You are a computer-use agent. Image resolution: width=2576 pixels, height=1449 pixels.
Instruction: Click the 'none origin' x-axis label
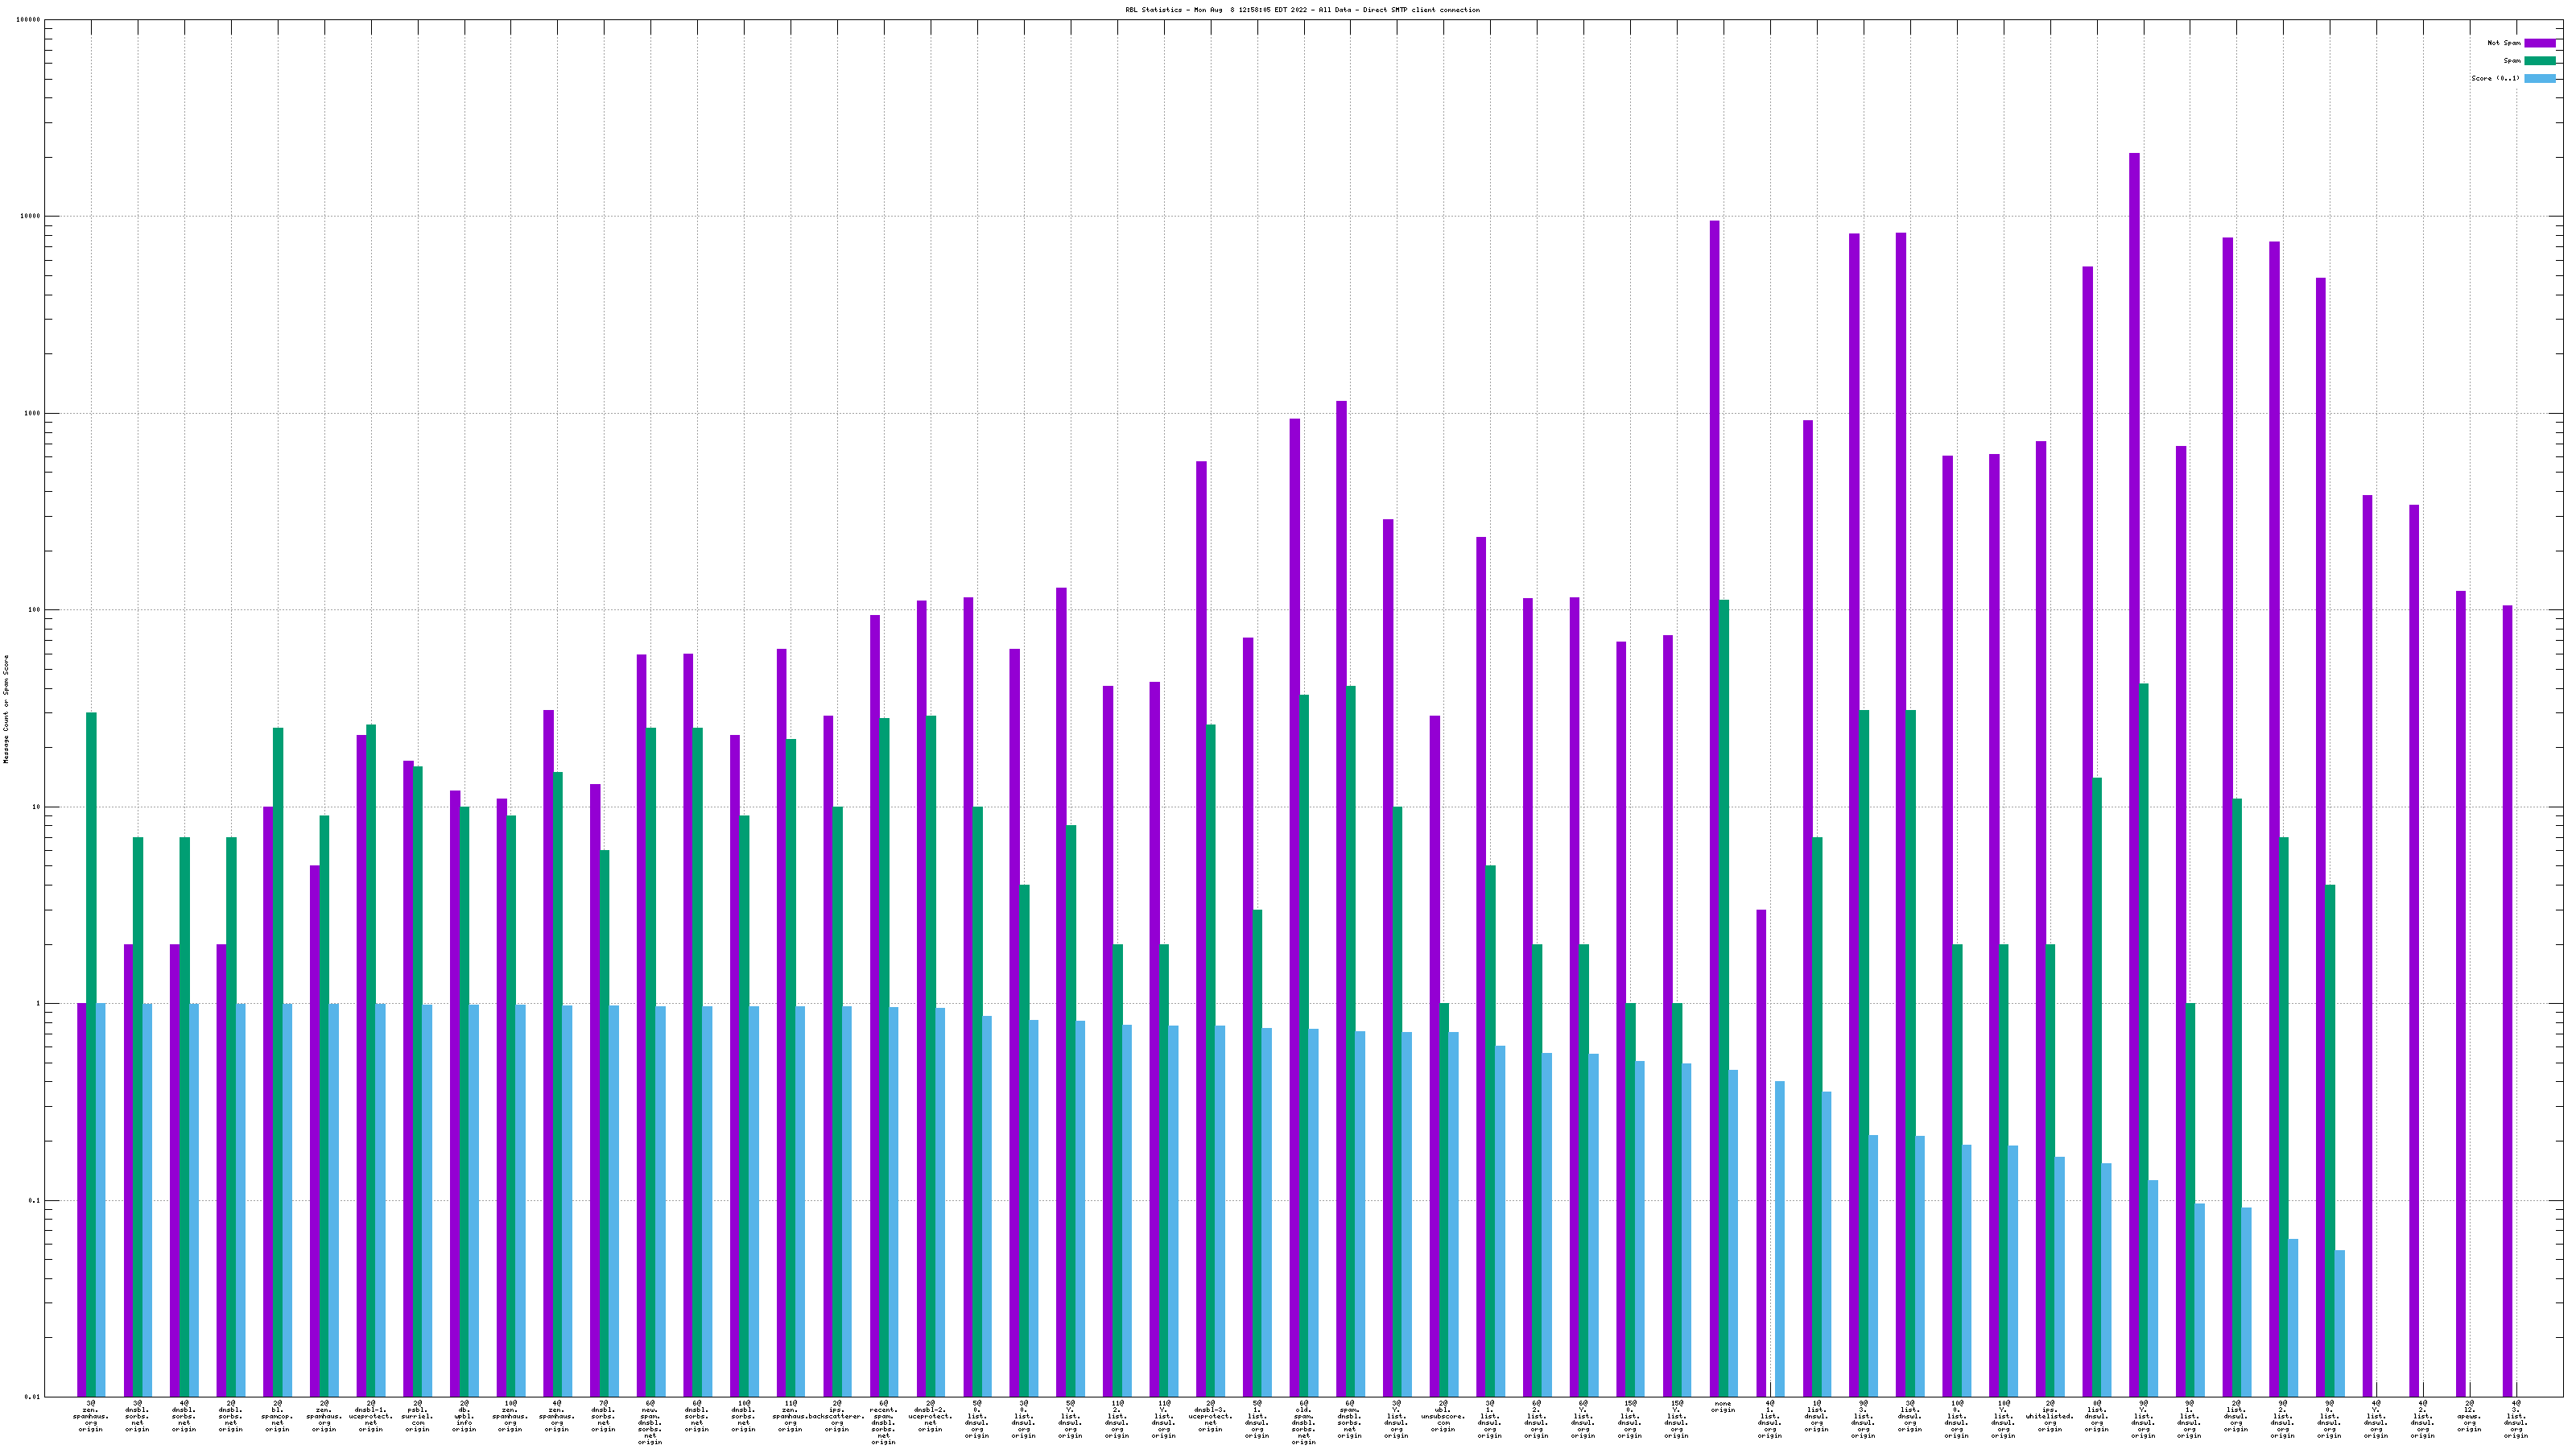pyautogui.click(x=1722, y=1407)
